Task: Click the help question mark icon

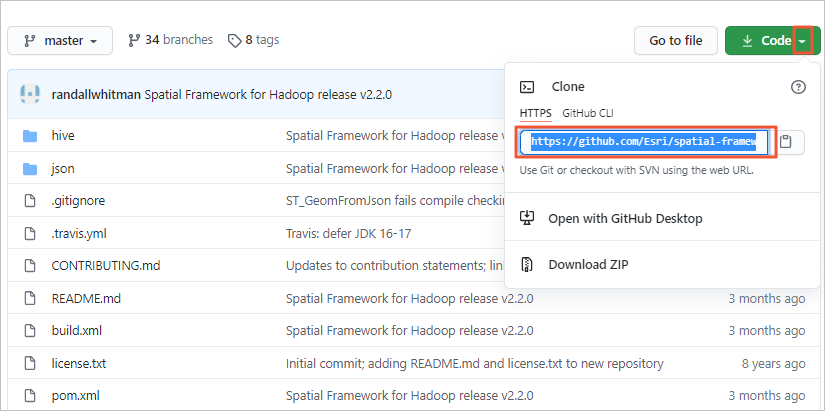Action: click(x=797, y=87)
